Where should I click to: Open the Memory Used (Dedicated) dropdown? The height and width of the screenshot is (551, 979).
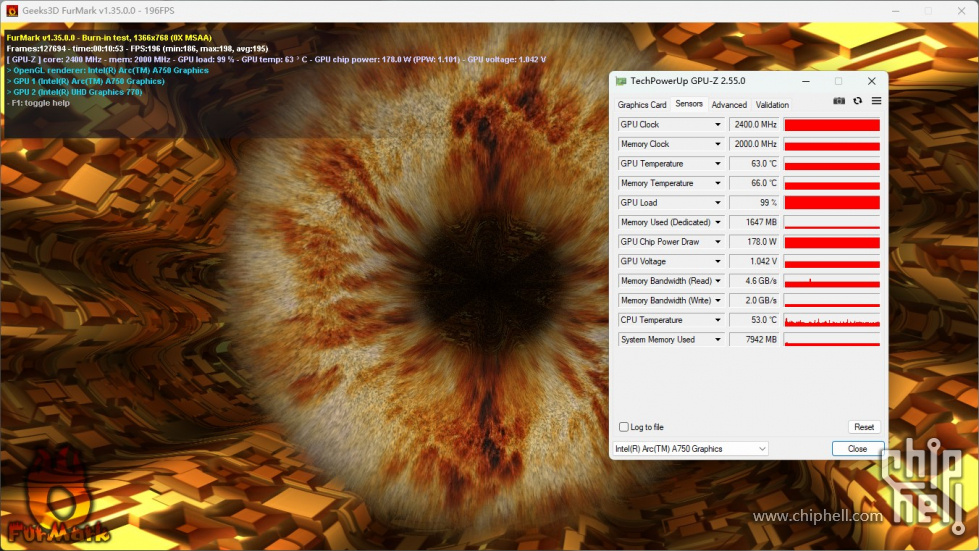(x=717, y=222)
